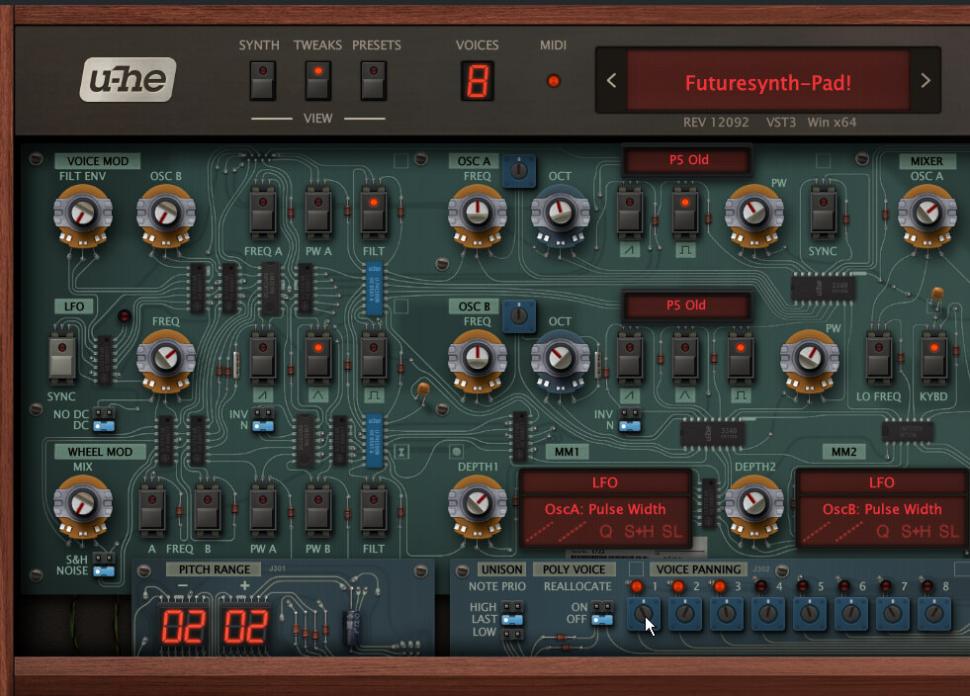Turn the voice 3 panning trimmer
Screen dimensions: 970x696
(726, 614)
